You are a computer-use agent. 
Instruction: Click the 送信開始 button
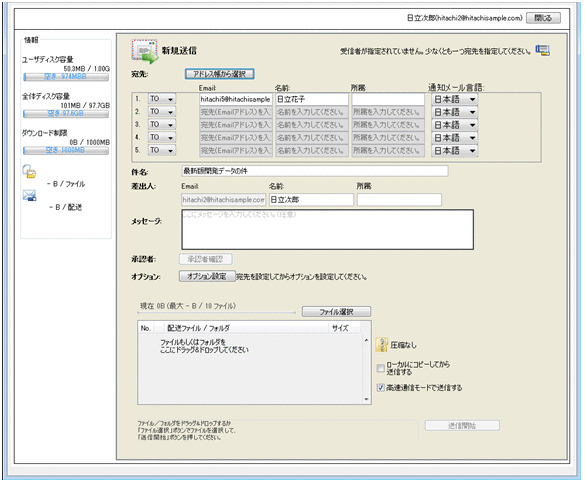coord(462,425)
